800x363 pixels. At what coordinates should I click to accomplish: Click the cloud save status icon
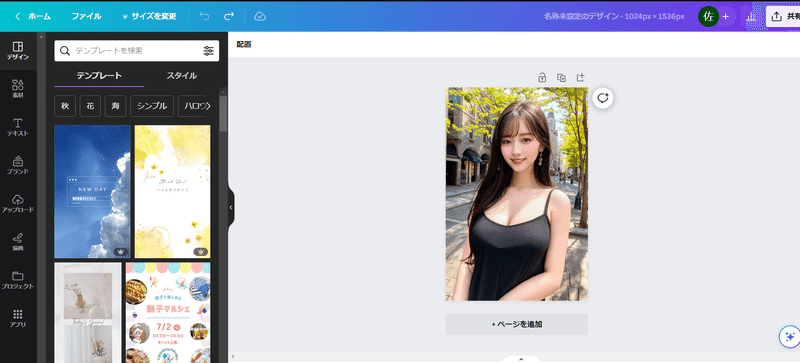(x=260, y=16)
